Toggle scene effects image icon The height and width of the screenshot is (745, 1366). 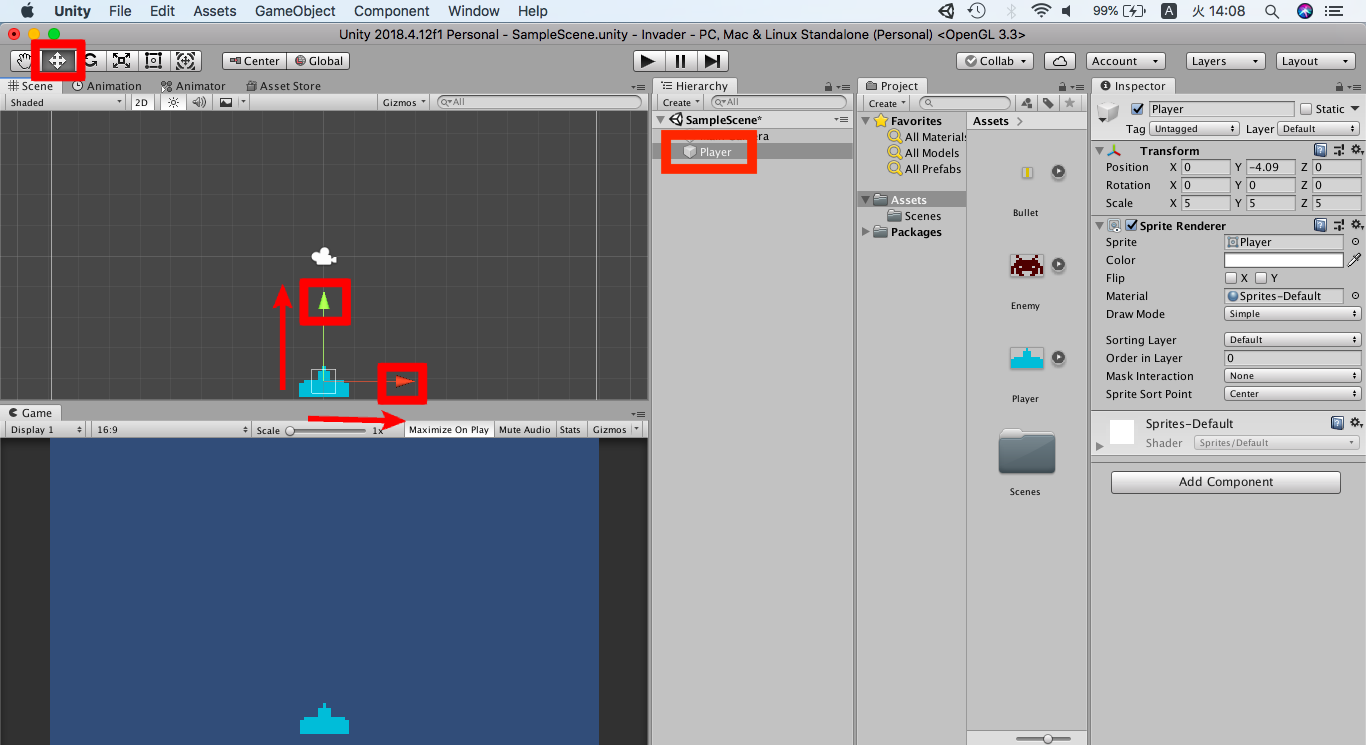click(226, 102)
